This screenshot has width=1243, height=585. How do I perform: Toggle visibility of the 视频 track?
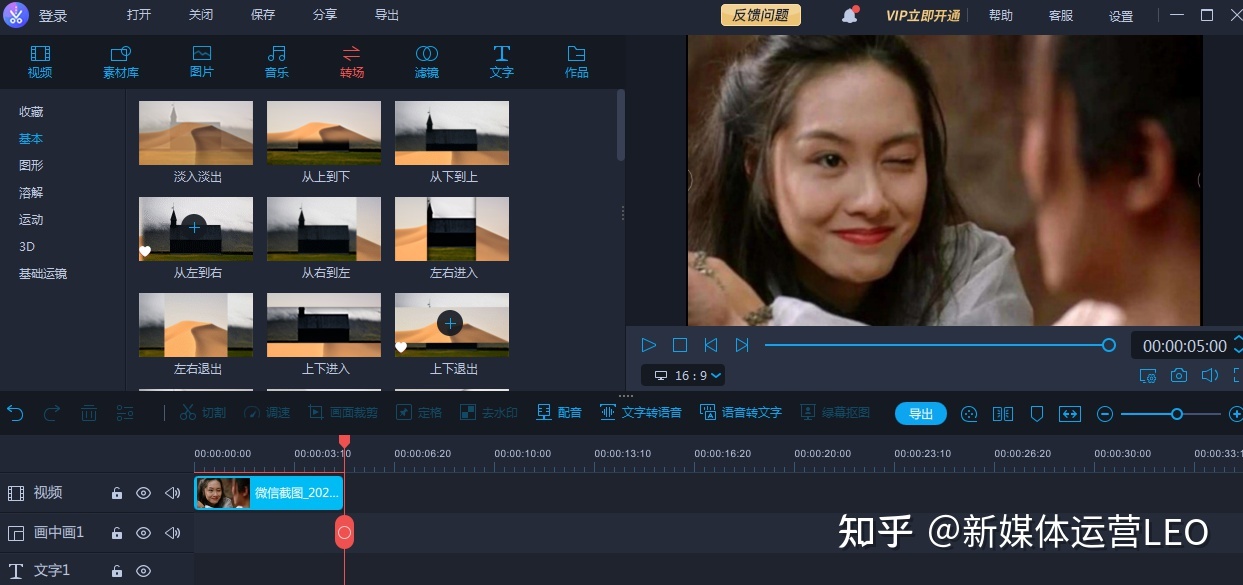[x=144, y=492]
